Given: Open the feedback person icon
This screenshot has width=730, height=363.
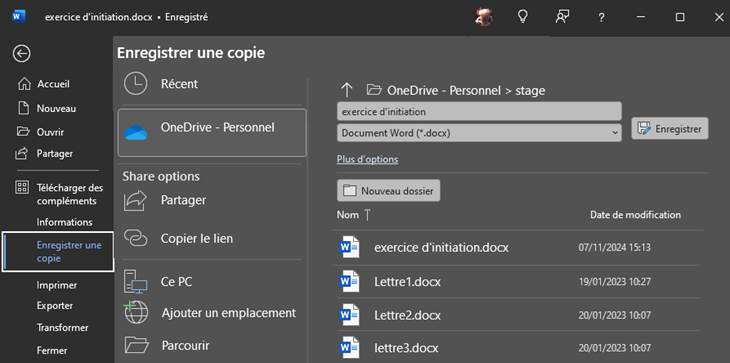Looking at the screenshot, I should coord(562,17).
